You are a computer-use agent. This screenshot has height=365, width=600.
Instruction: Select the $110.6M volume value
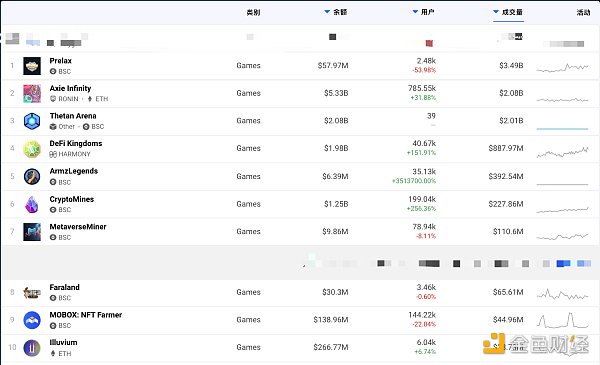point(508,231)
